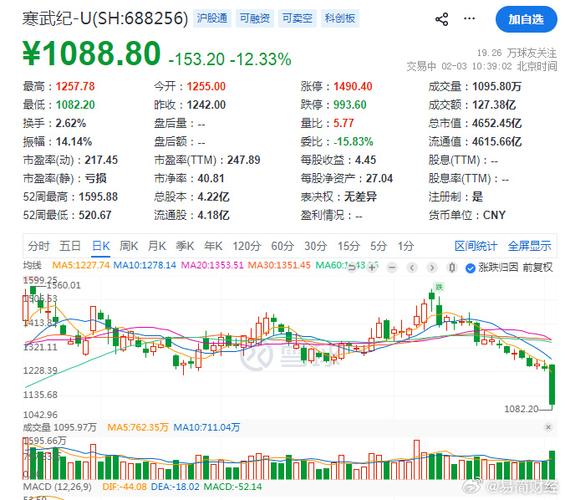
Task: Click the 沪股通 tag
Action: [x=212, y=18]
